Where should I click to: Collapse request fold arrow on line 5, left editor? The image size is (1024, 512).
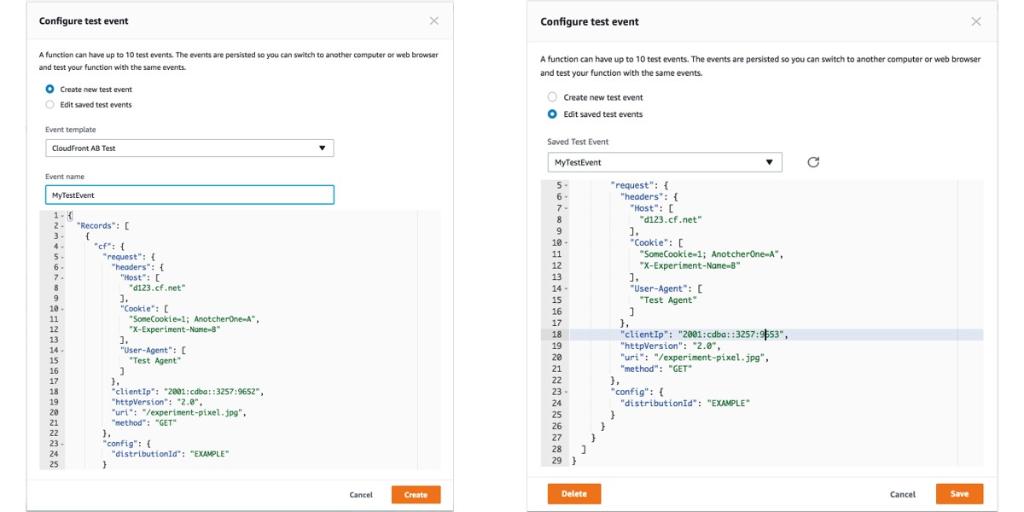(61, 257)
